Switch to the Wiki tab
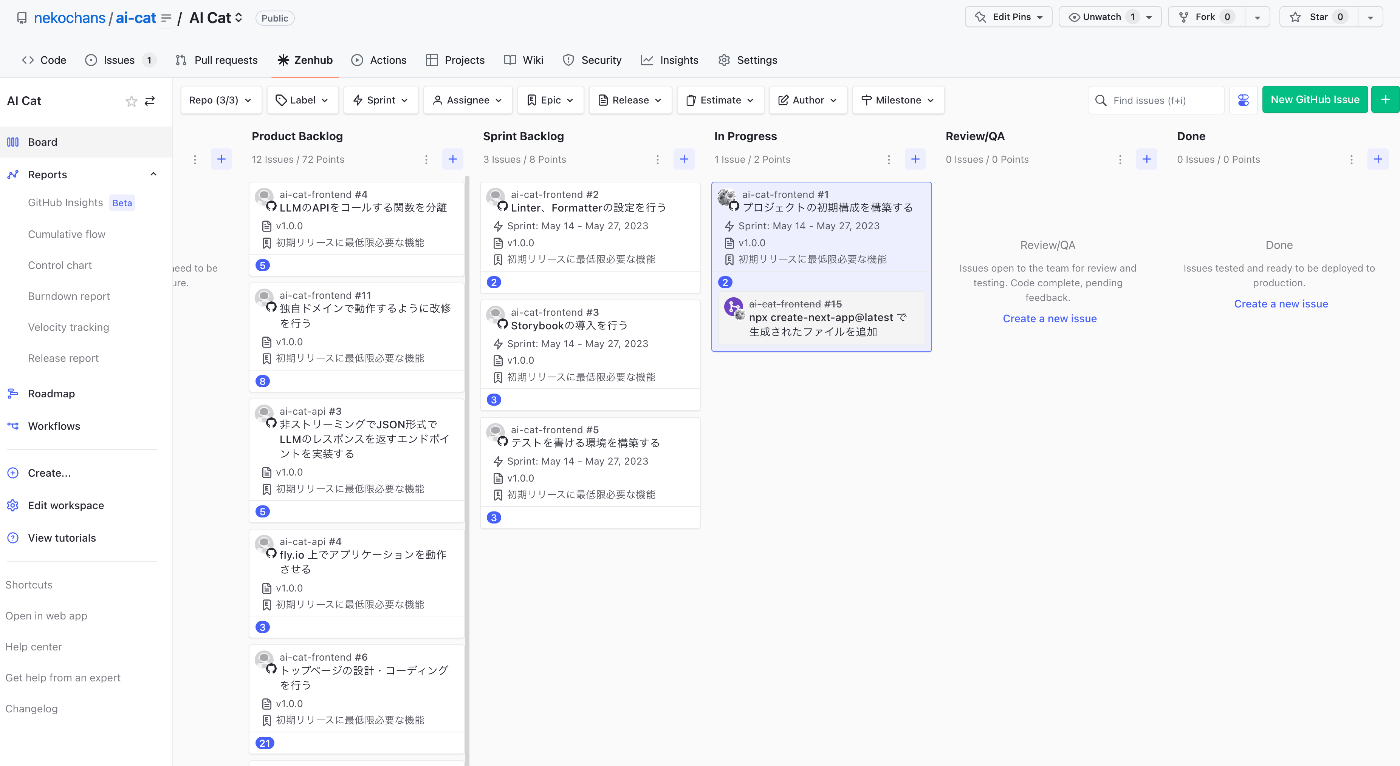 524,60
